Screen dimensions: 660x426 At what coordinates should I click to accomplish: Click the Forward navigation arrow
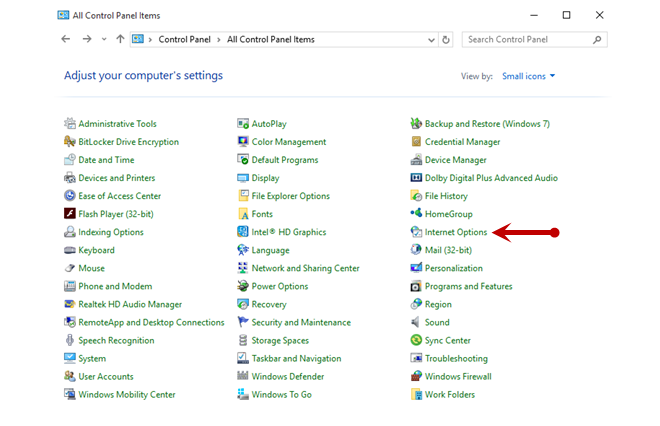point(87,39)
